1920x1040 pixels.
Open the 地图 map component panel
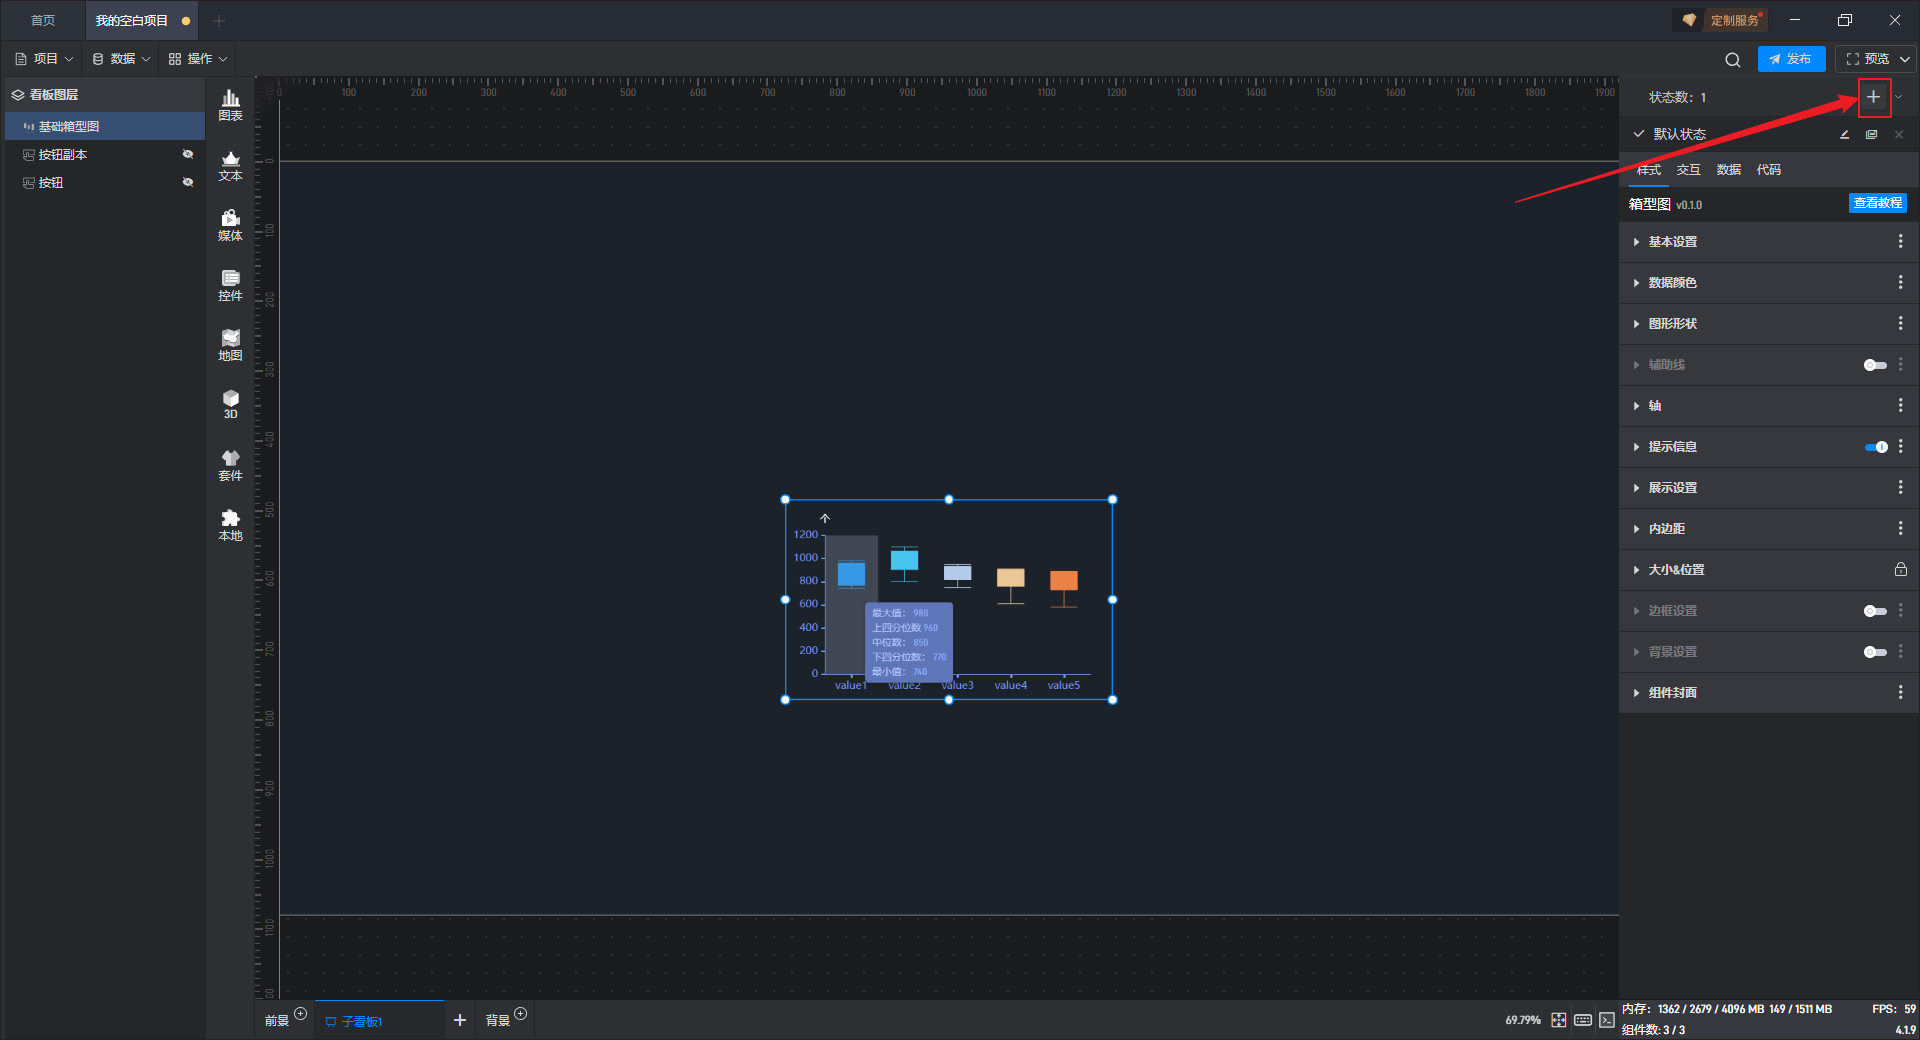point(230,344)
